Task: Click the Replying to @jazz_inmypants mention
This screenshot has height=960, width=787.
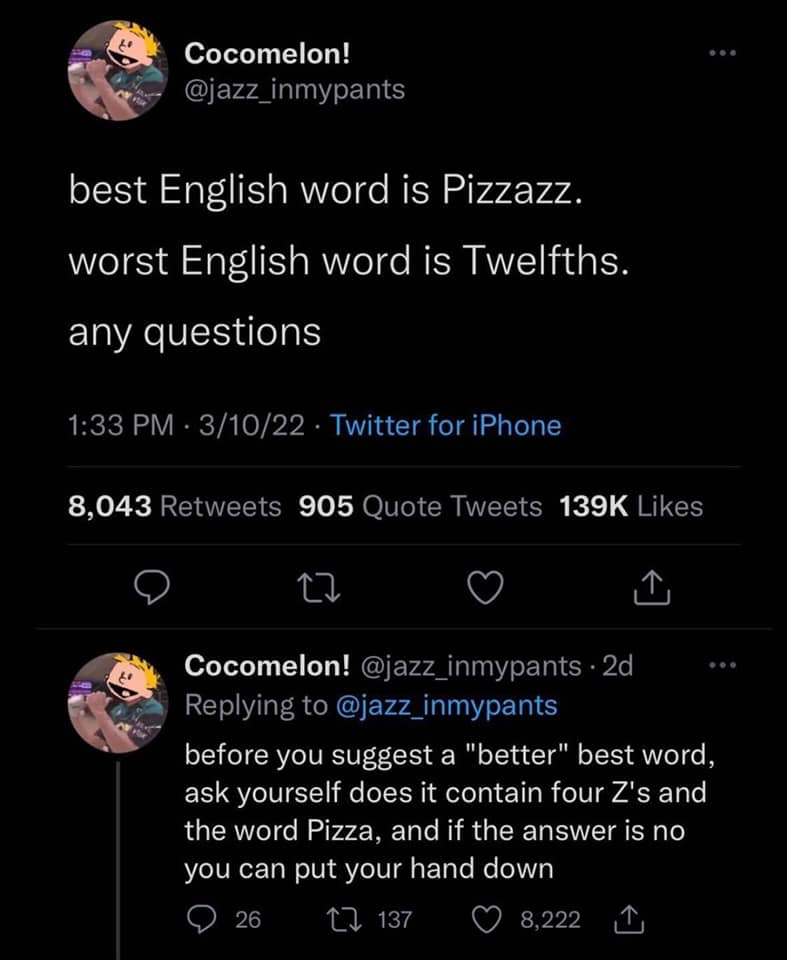Action: [x=443, y=705]
